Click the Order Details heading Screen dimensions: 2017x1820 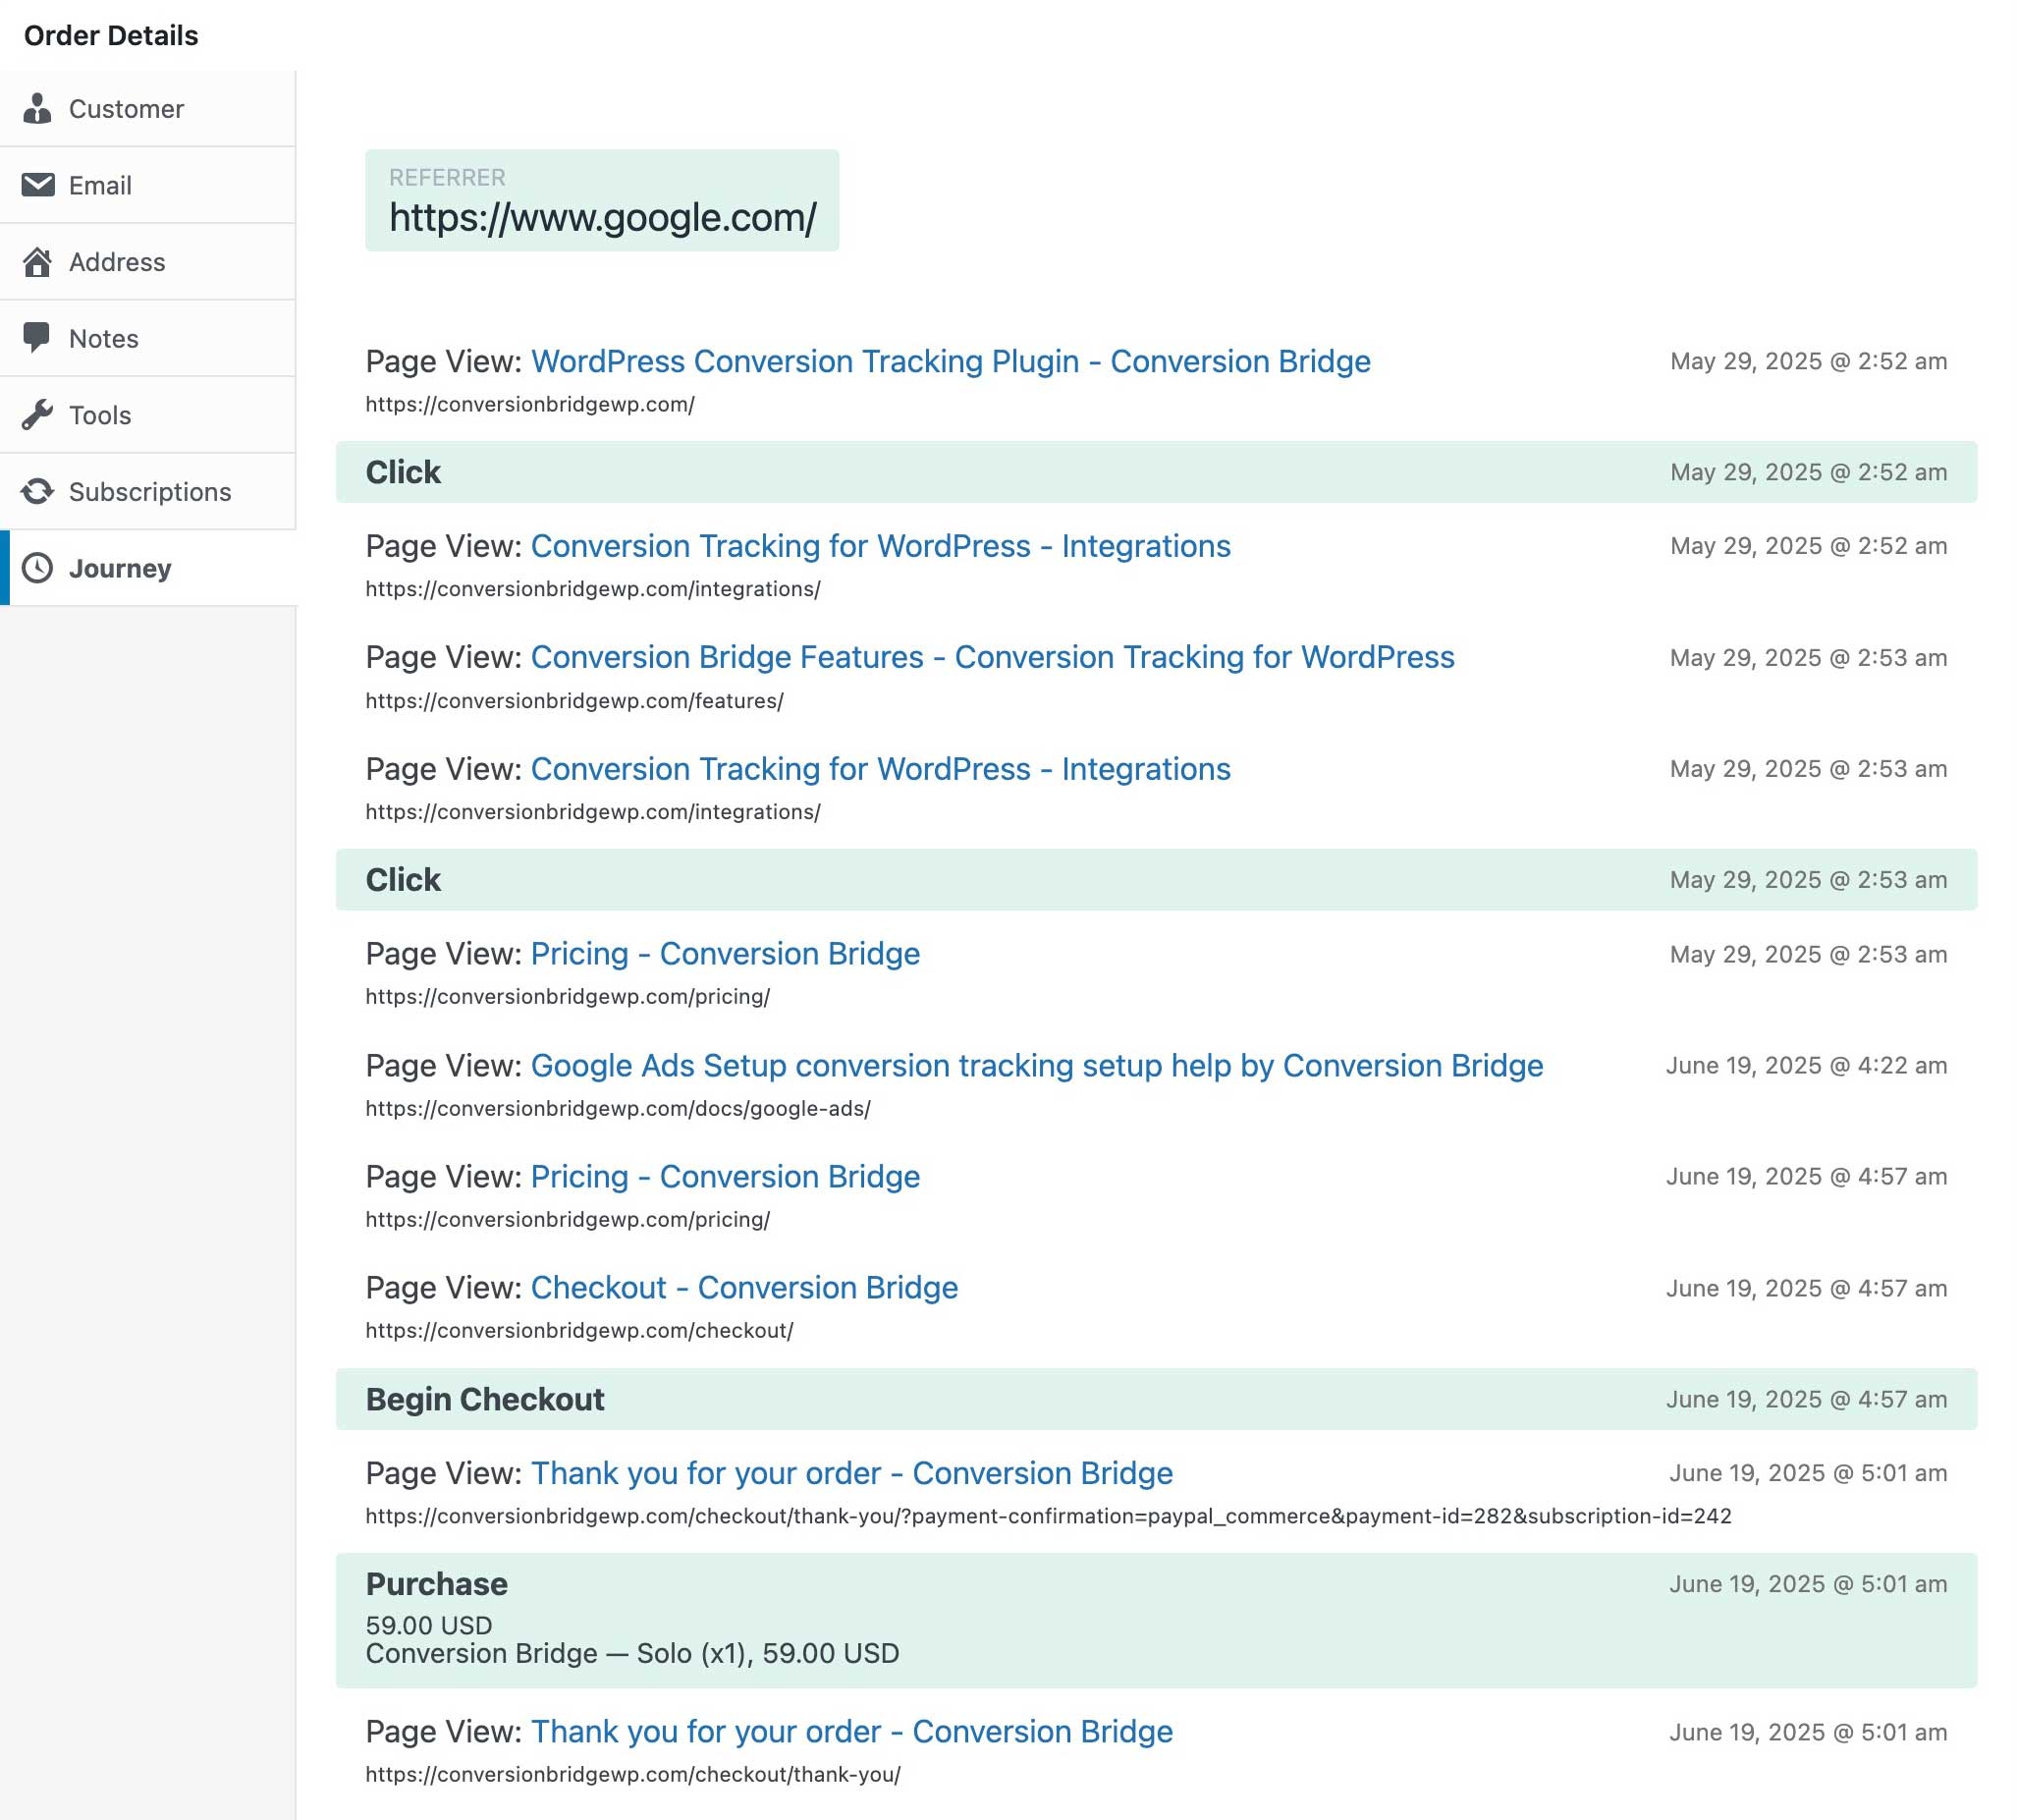pyautogui.click(x=111, y=36)
